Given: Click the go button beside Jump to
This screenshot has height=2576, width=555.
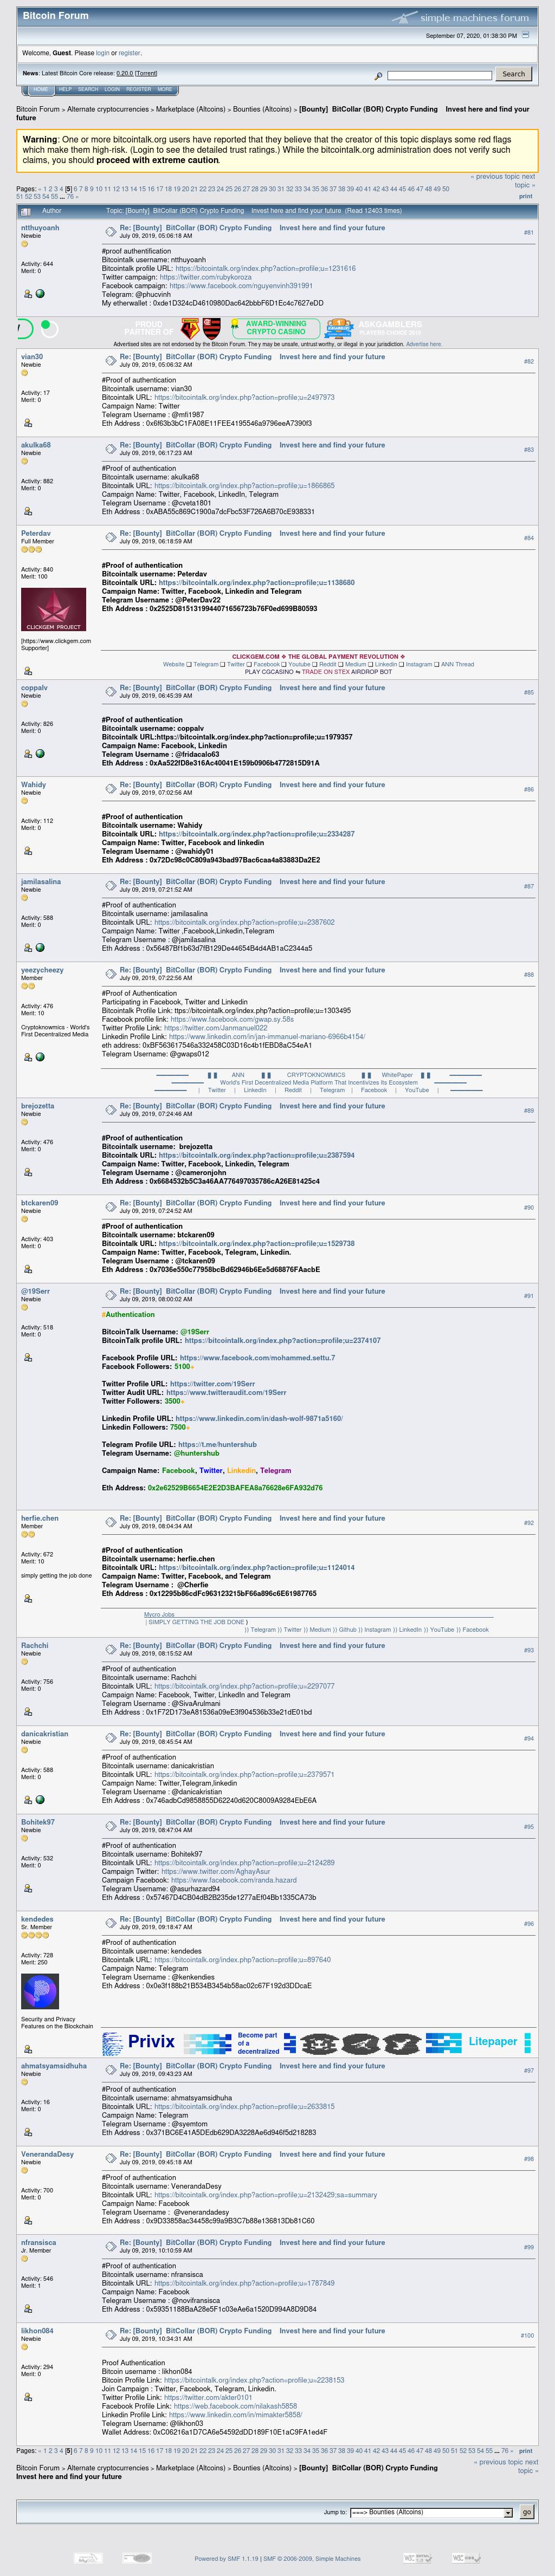Looking at the screenshot, I should [x=526, y=2512].
